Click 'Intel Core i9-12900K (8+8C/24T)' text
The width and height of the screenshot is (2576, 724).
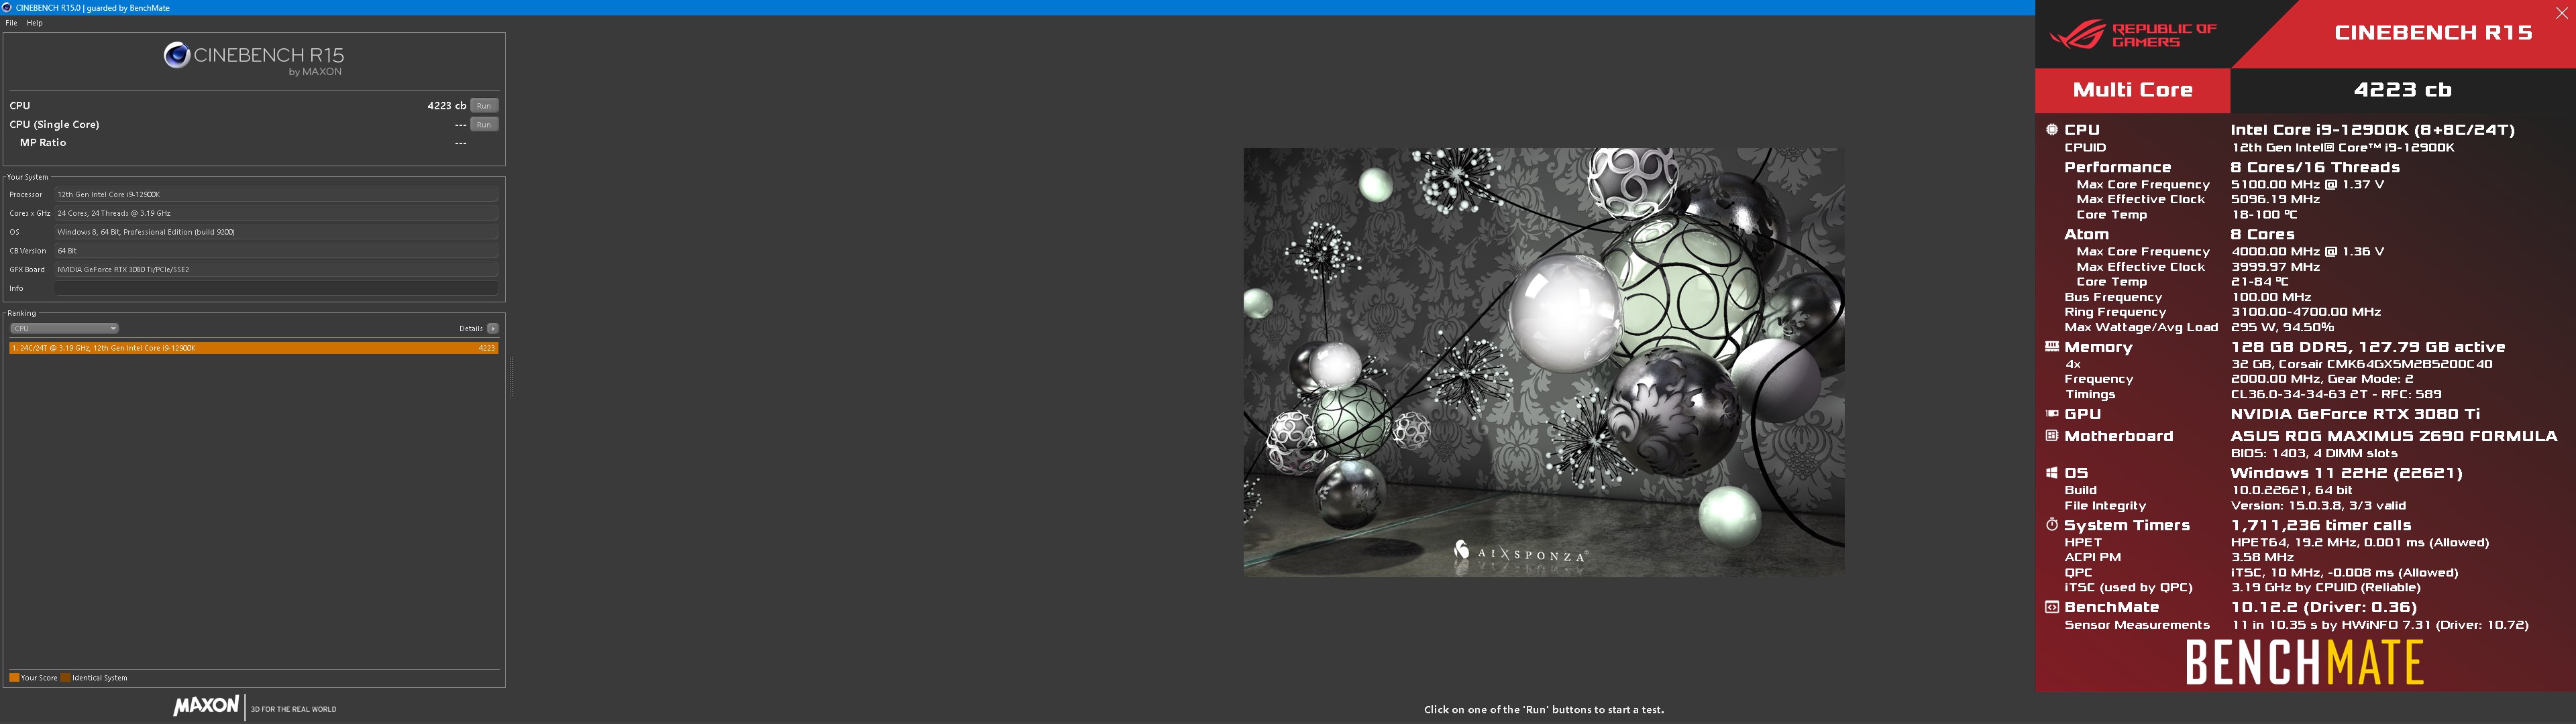2372,129
